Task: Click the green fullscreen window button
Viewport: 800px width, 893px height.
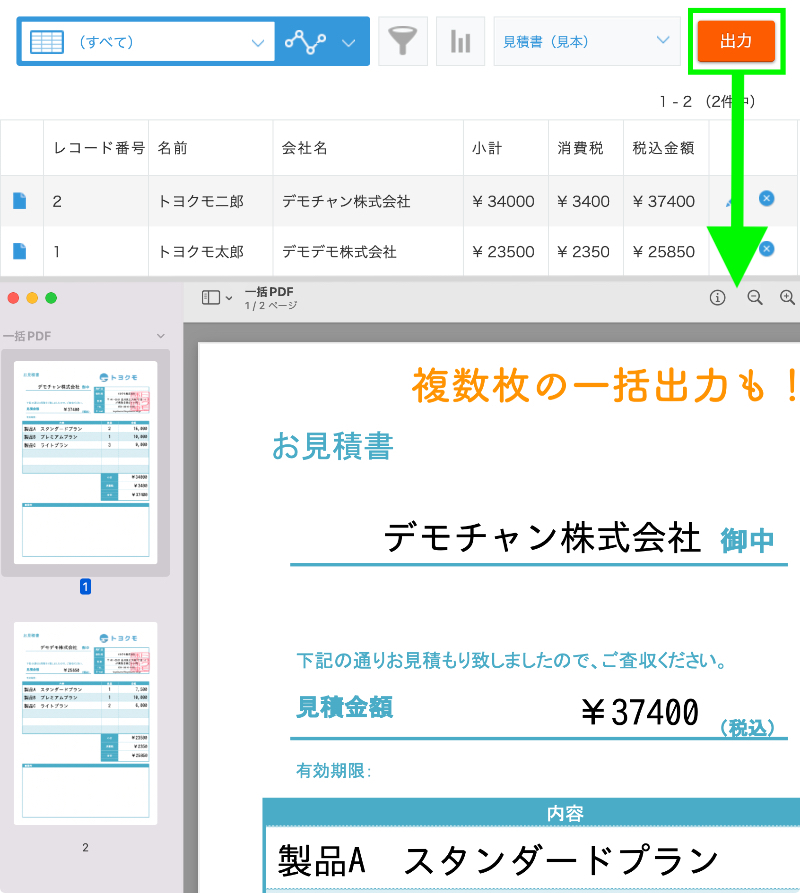Action: click(x=51, y=298)
